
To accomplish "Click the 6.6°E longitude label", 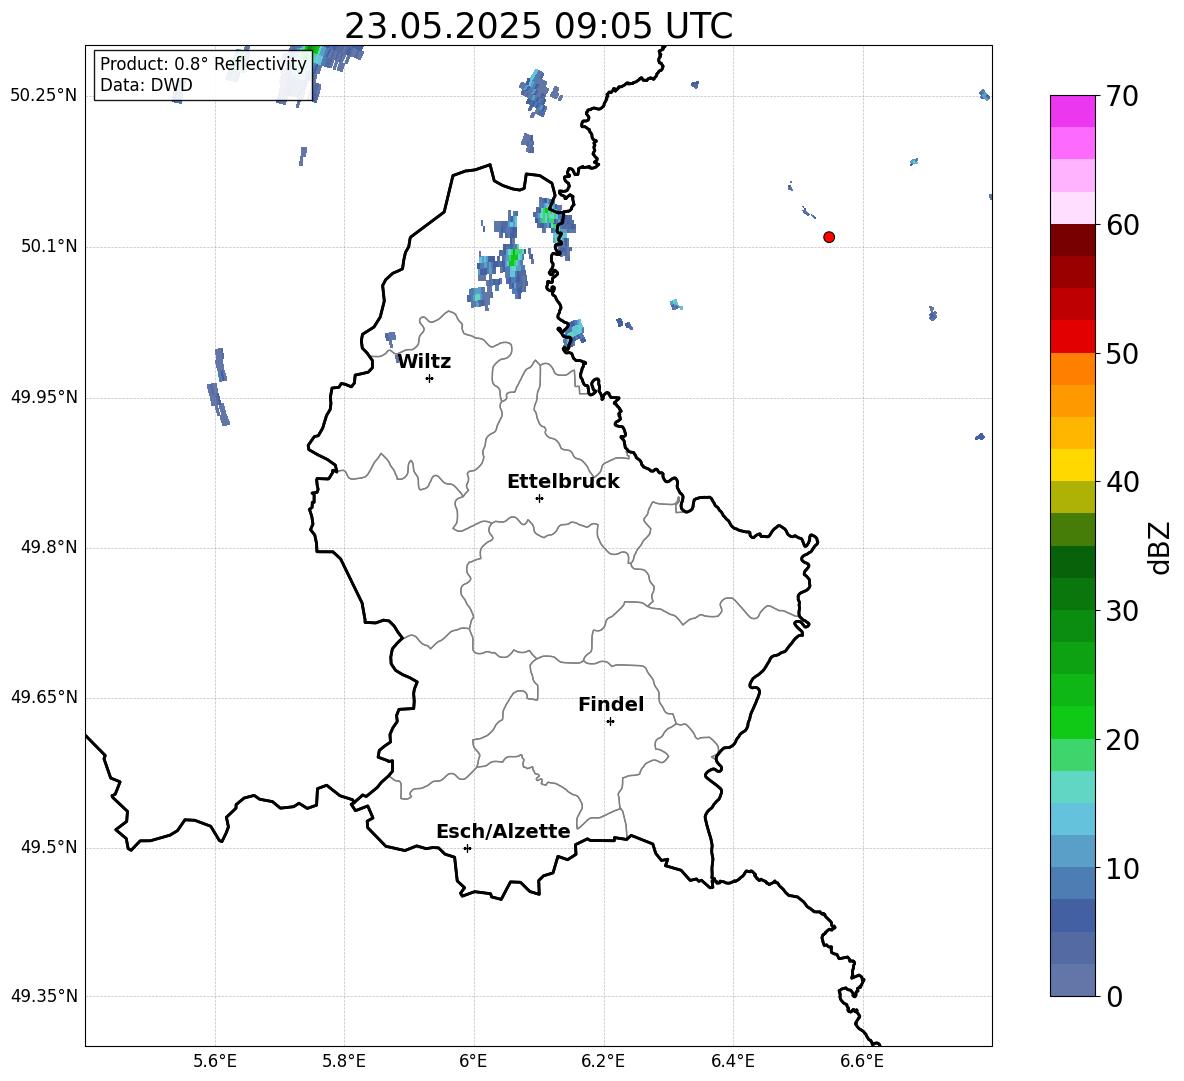I will click(862, 1061).
